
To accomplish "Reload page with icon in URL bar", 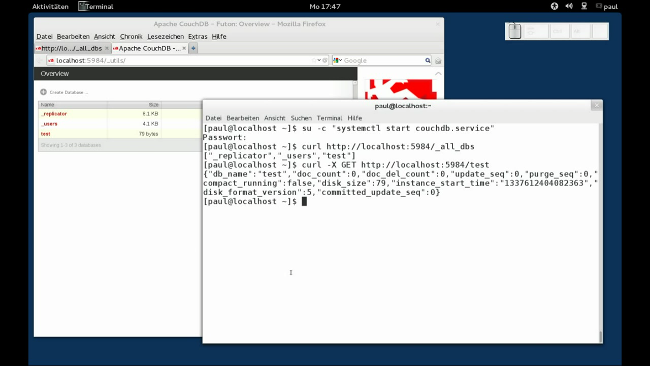I will pyautogui.click(x=325, y=61).
